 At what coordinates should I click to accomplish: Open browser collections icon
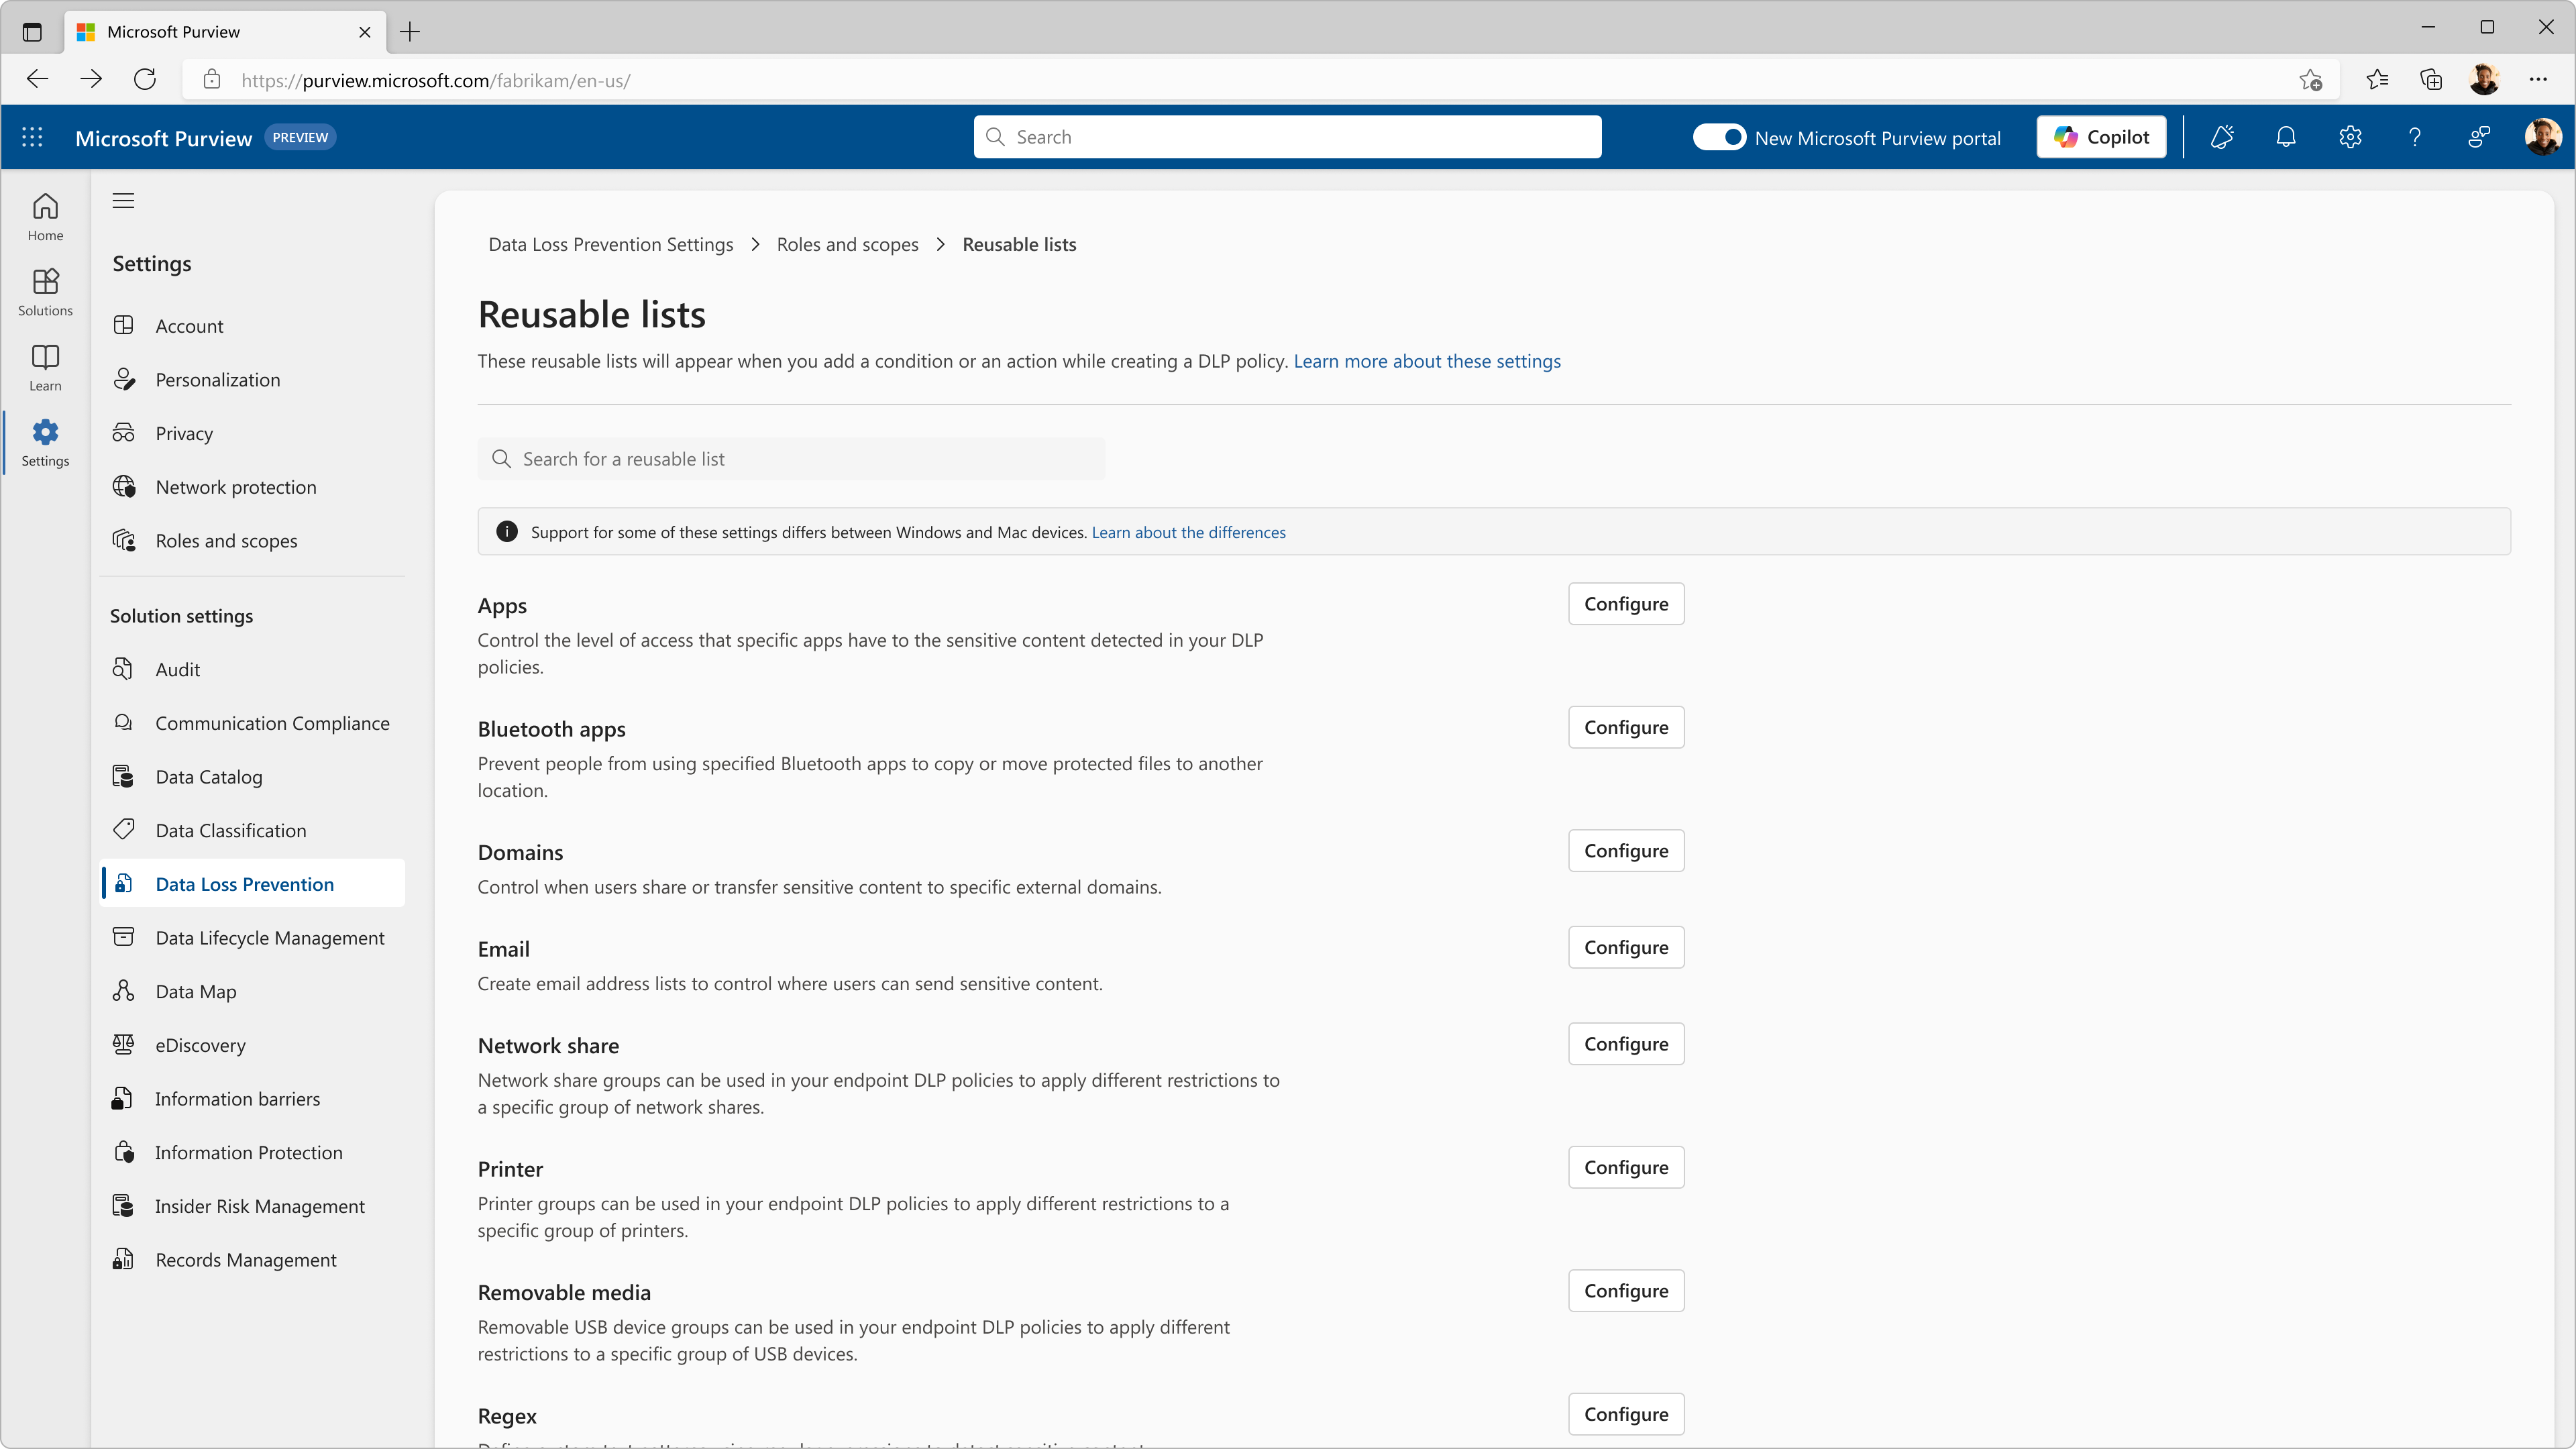[x=2431, y=80]
